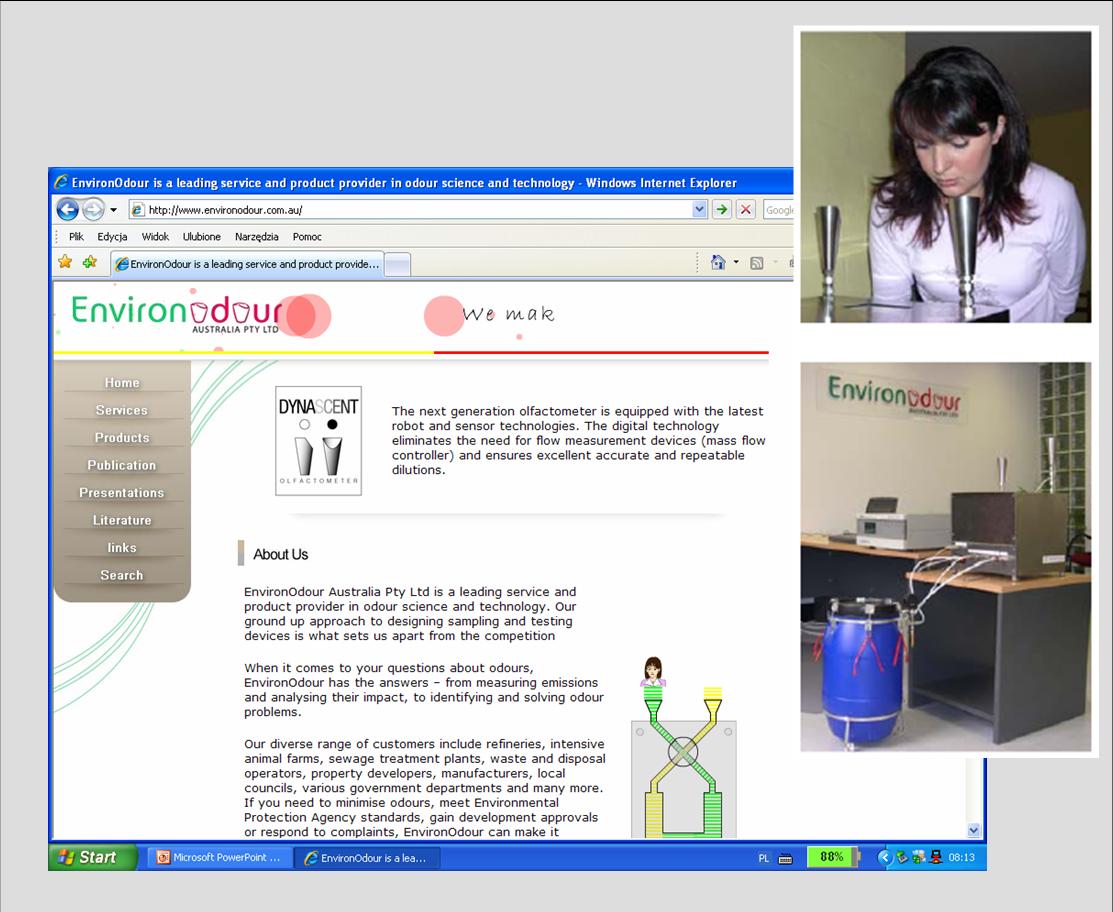Open the Edycja menu
1113x912 pixels.
(112, 237)
